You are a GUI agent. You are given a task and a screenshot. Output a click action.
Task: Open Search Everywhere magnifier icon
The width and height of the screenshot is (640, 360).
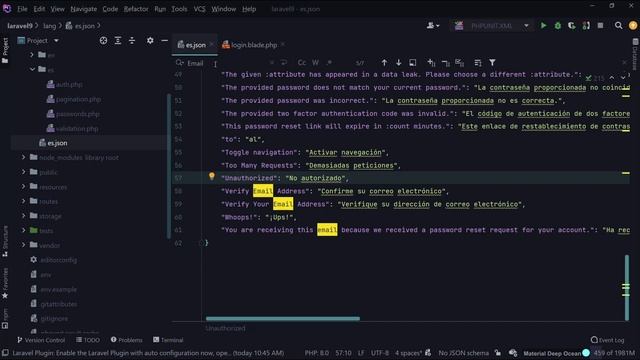[618, 26]
